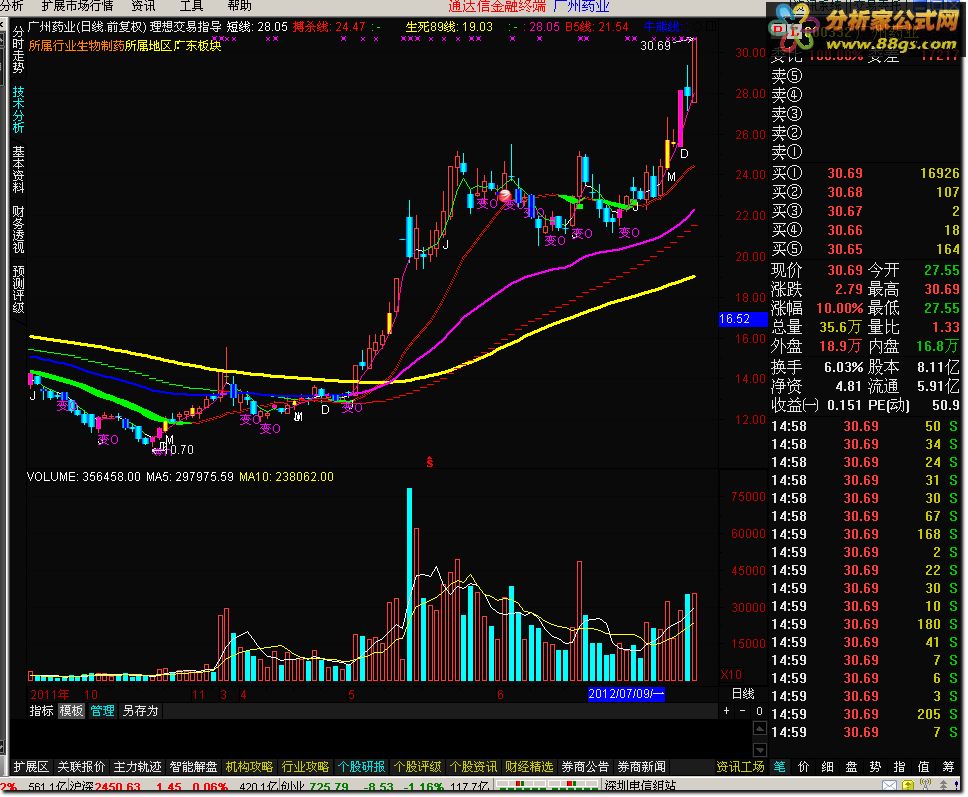
Task: Click the 管理 button below chart
Action: [102, 711]
